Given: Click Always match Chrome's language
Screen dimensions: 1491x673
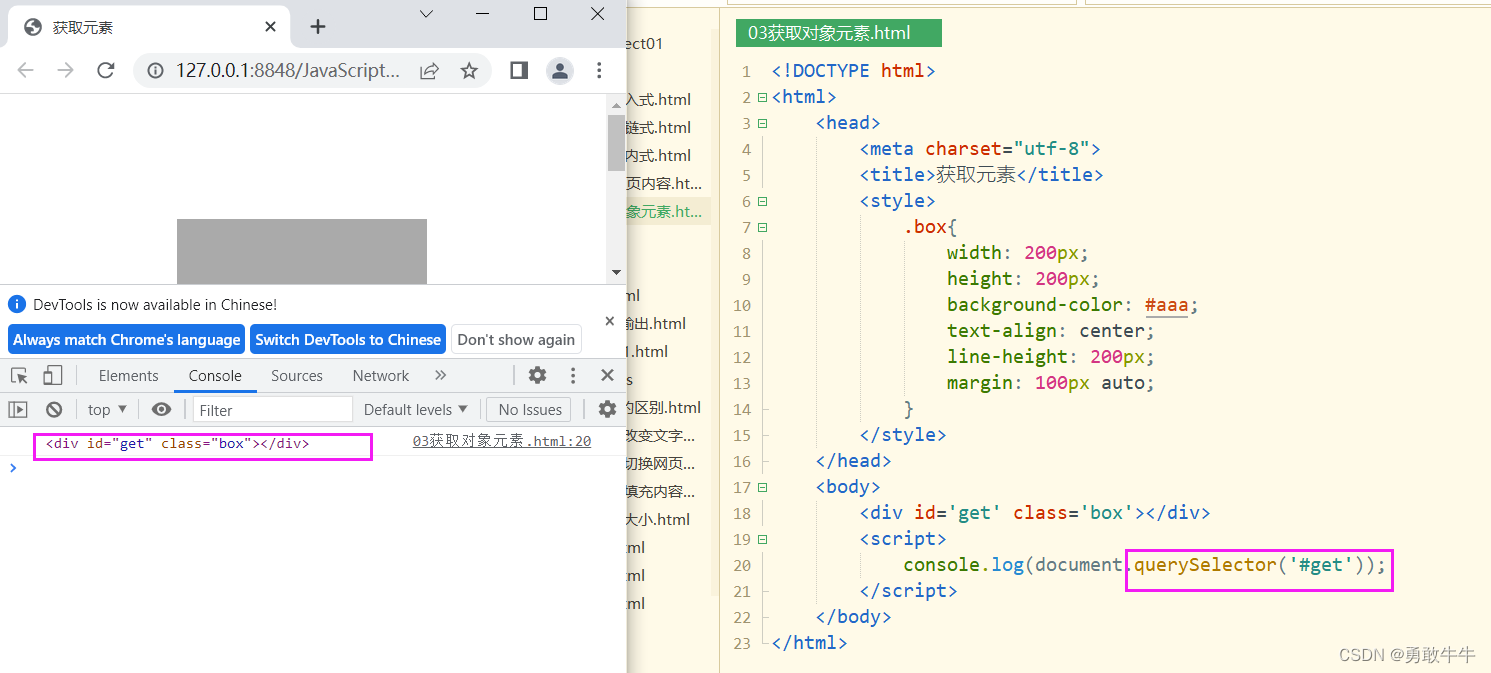Looking at the screenshot, I should click(126, 339).
